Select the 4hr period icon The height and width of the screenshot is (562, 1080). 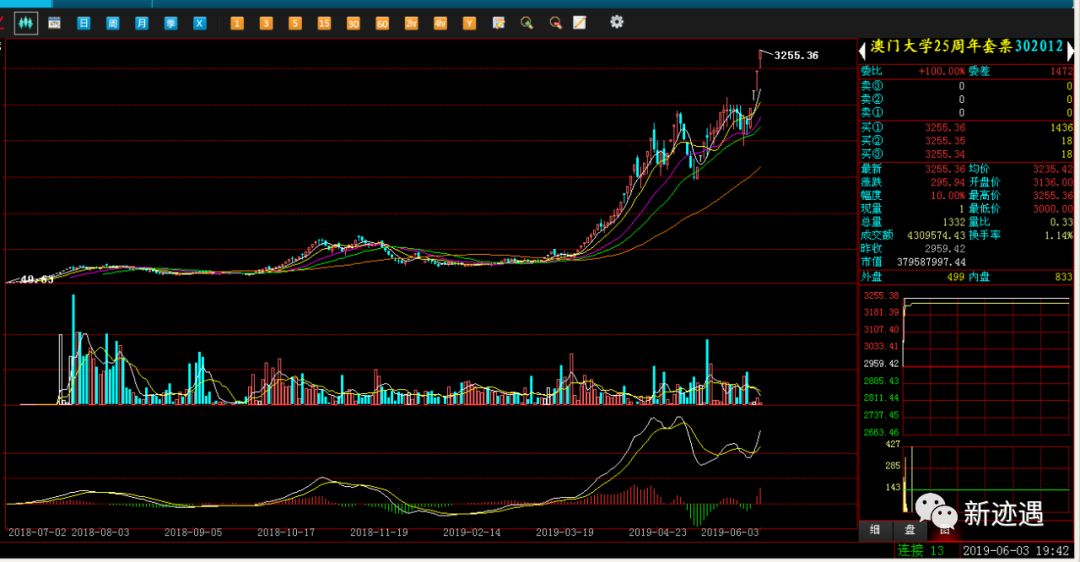click(x=440, y=23)
